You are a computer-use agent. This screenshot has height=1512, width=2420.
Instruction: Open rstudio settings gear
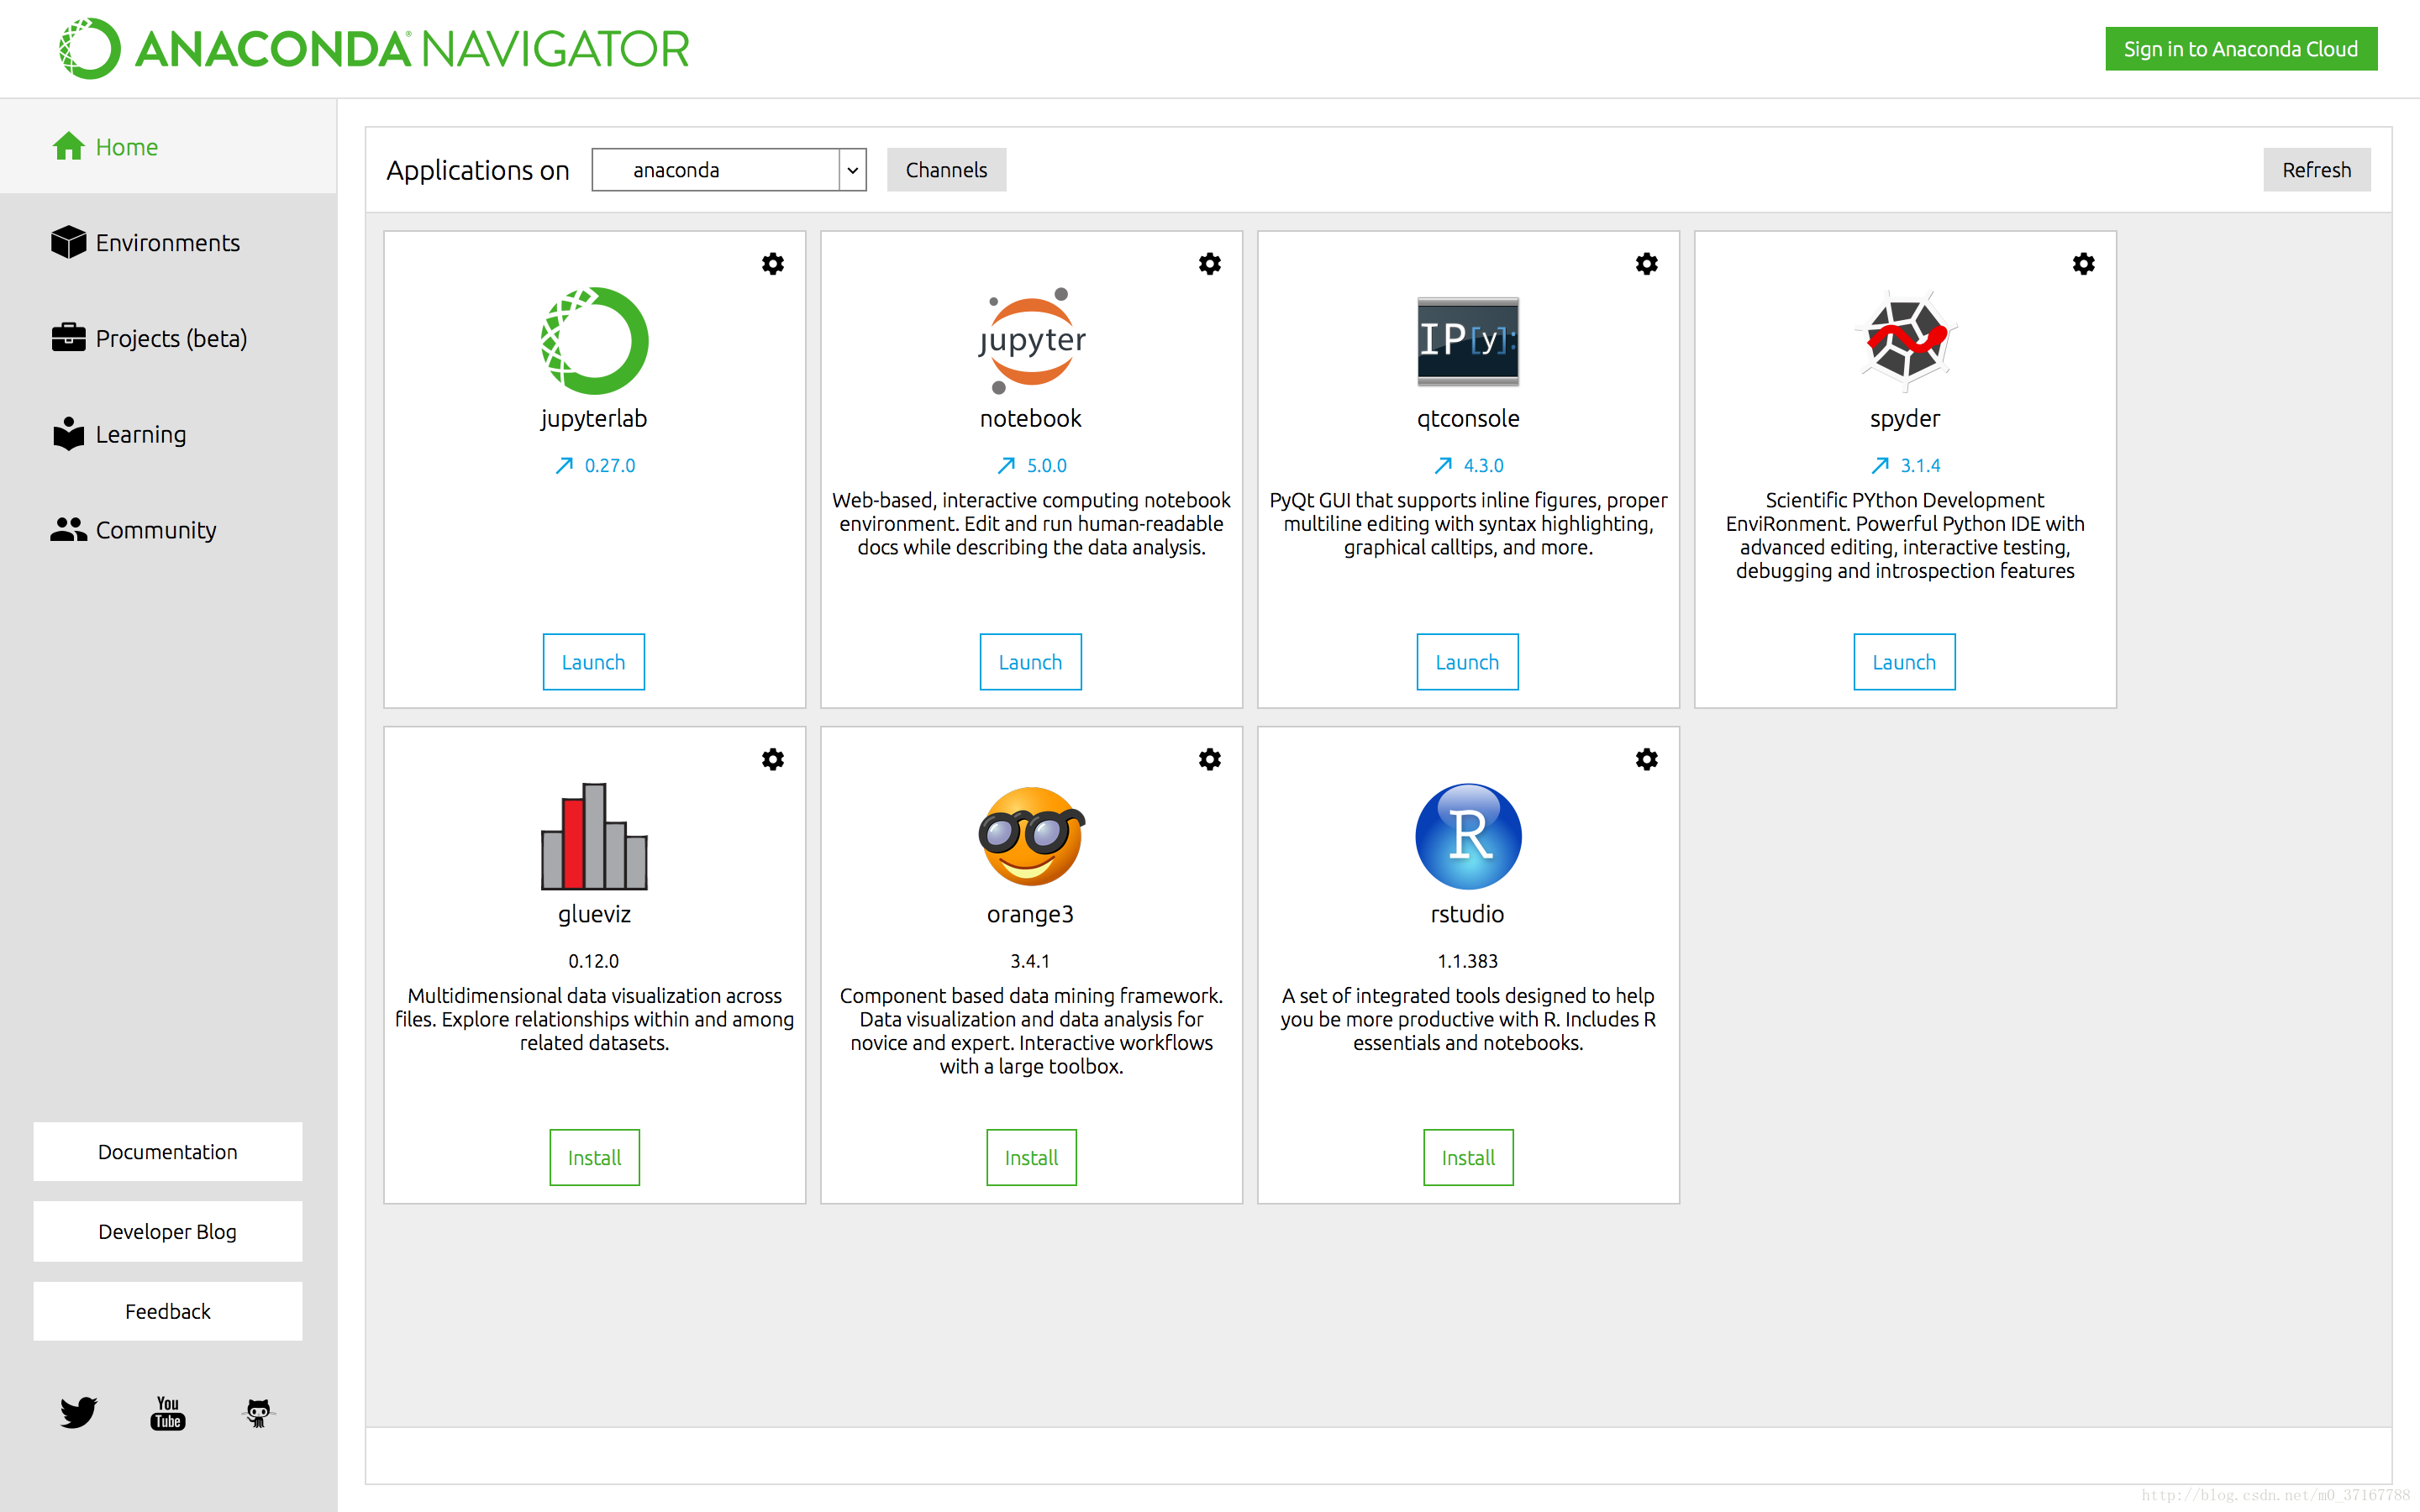[x=1647, y=759]
